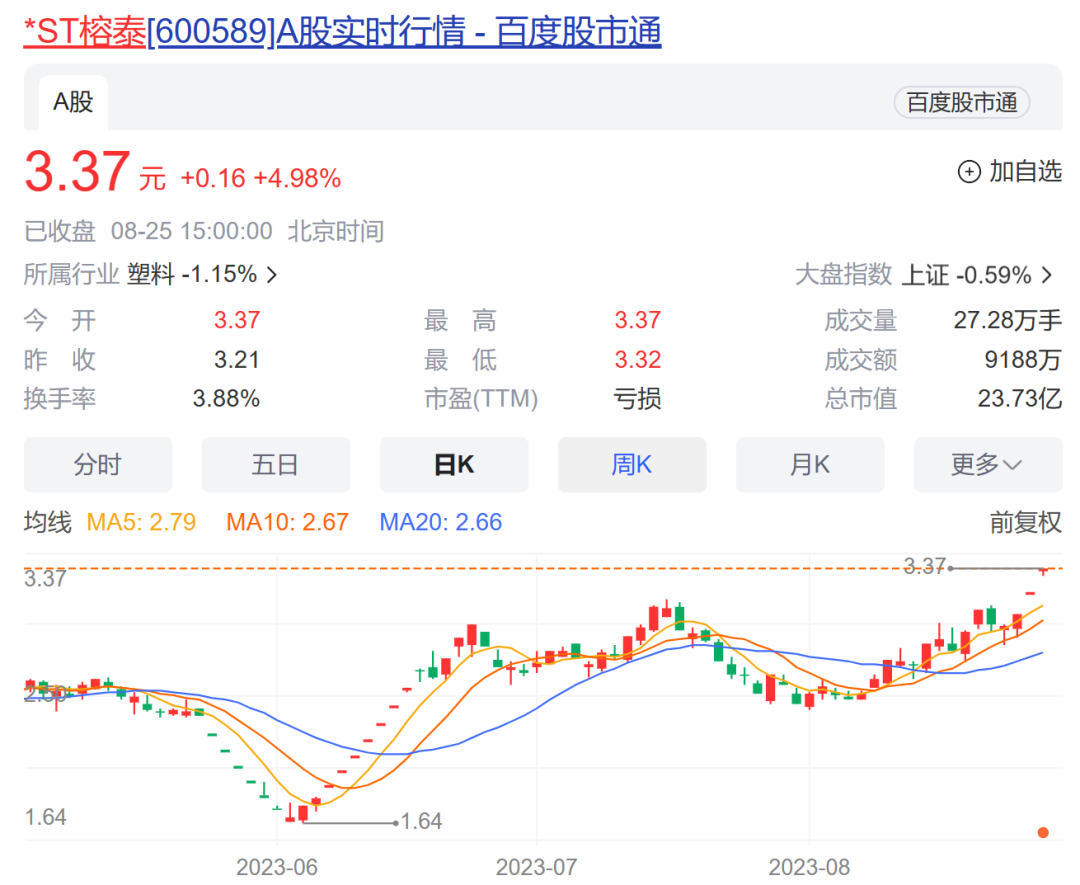Open the 塑料 industry link
The width and height of the screenshot is (1080, 885).
click(151, 274)
